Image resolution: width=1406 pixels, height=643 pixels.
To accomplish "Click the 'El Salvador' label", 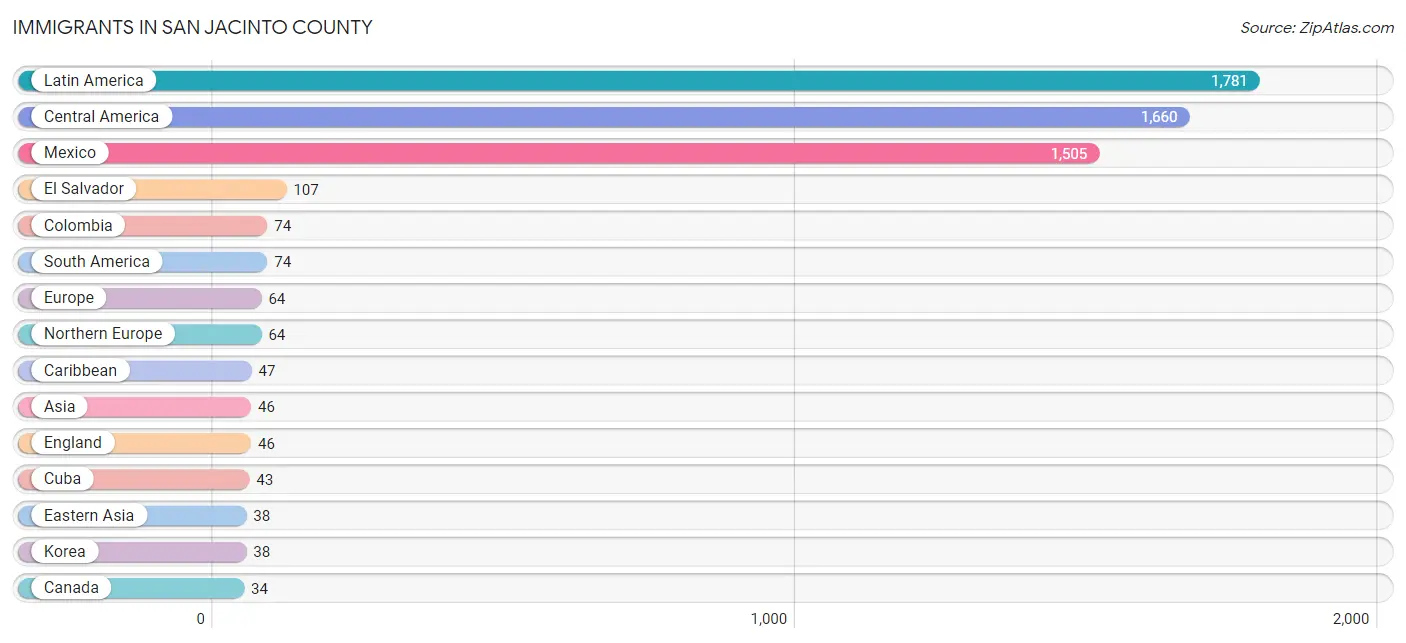I will (84, 189).
